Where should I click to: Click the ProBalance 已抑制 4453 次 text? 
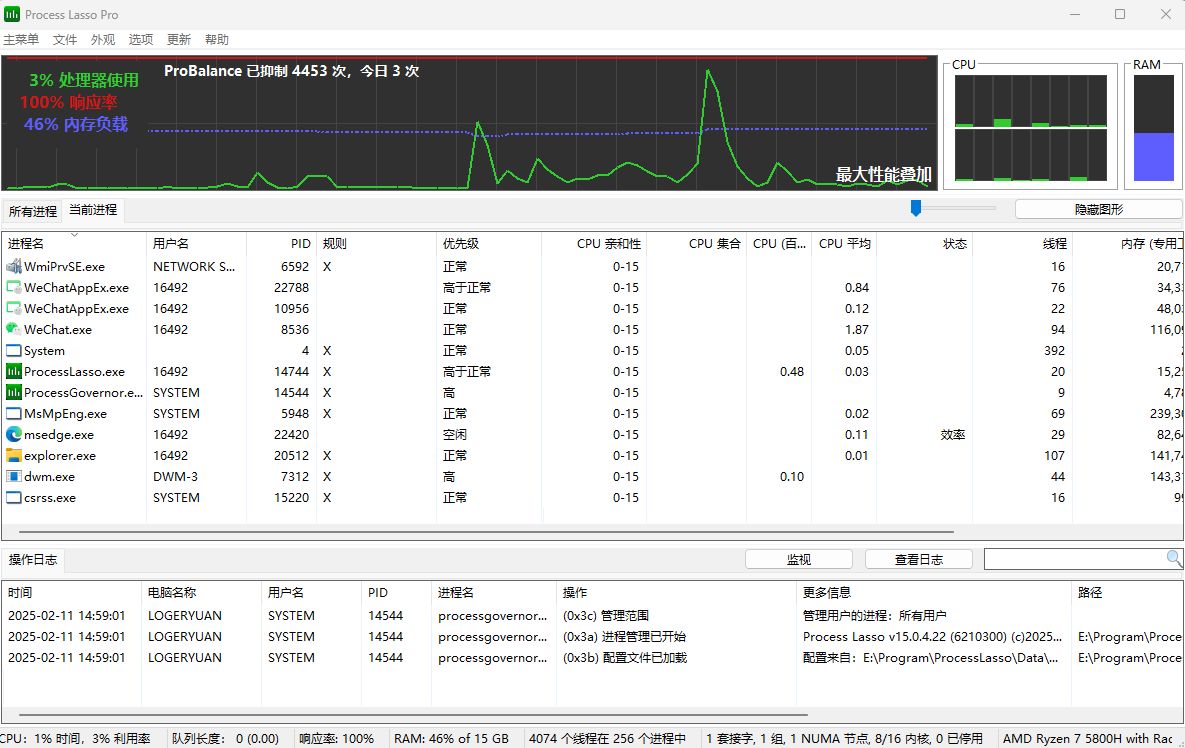click(x=292, y=71)
